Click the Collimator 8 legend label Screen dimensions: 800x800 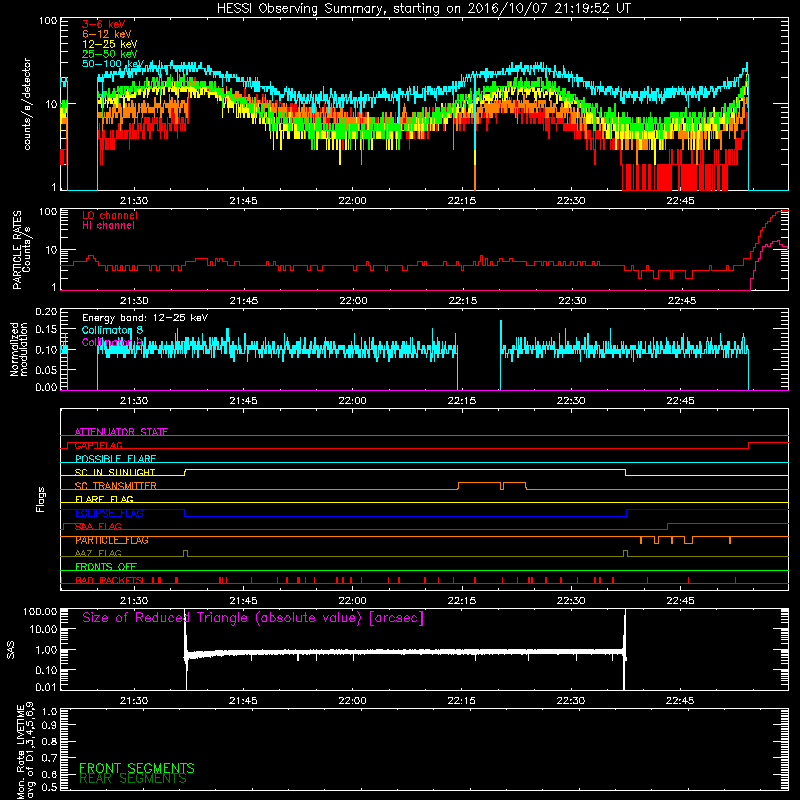(112, 330)
